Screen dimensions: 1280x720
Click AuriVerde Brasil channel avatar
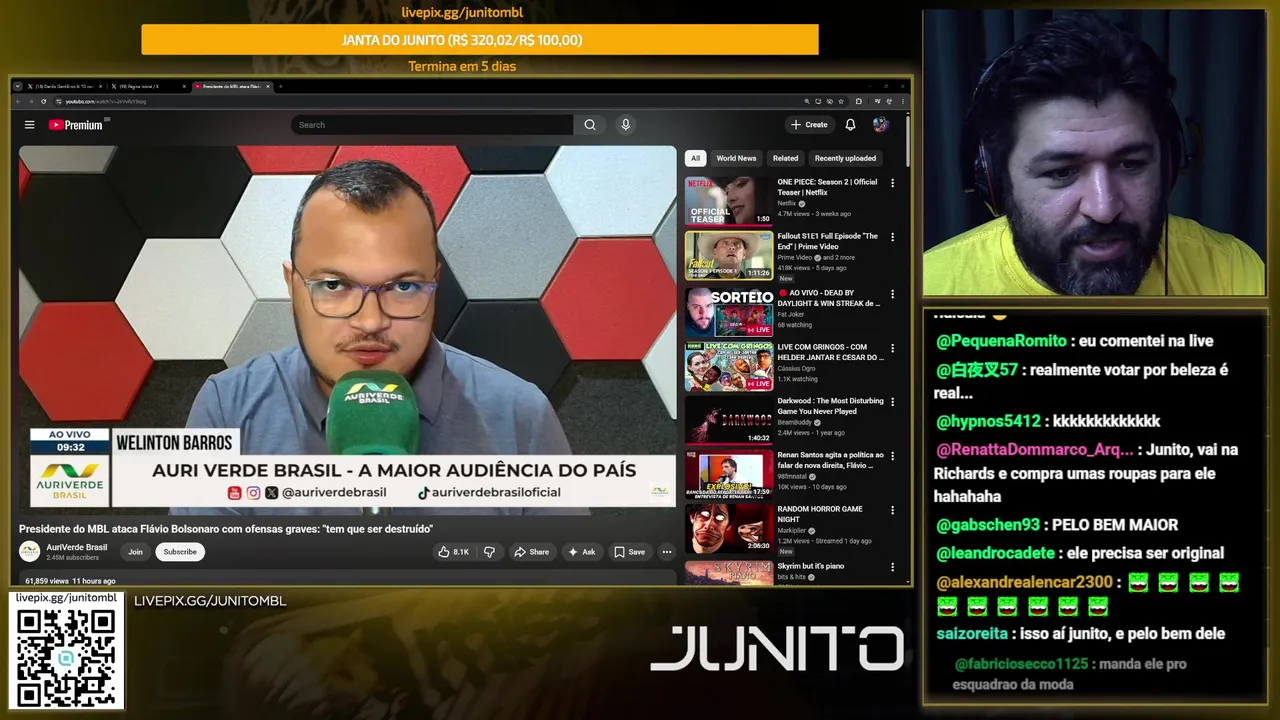[30, 551]
